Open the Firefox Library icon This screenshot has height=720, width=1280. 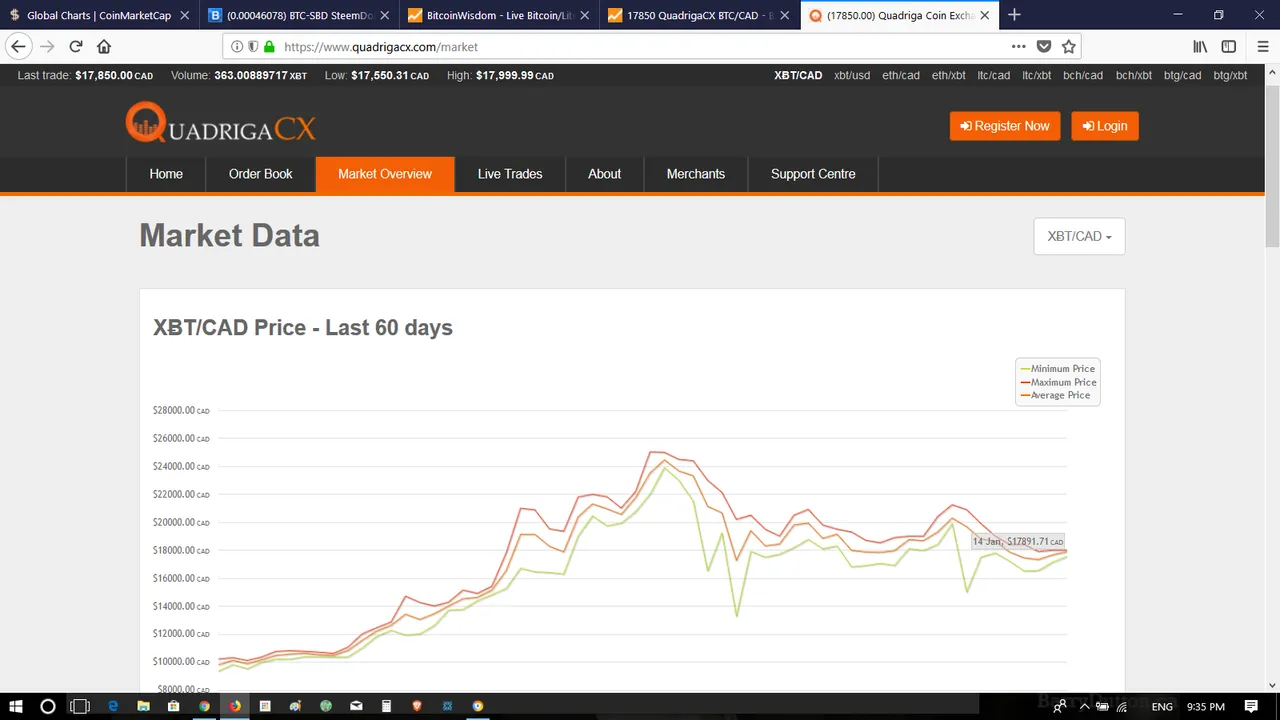pos(1200,46)
